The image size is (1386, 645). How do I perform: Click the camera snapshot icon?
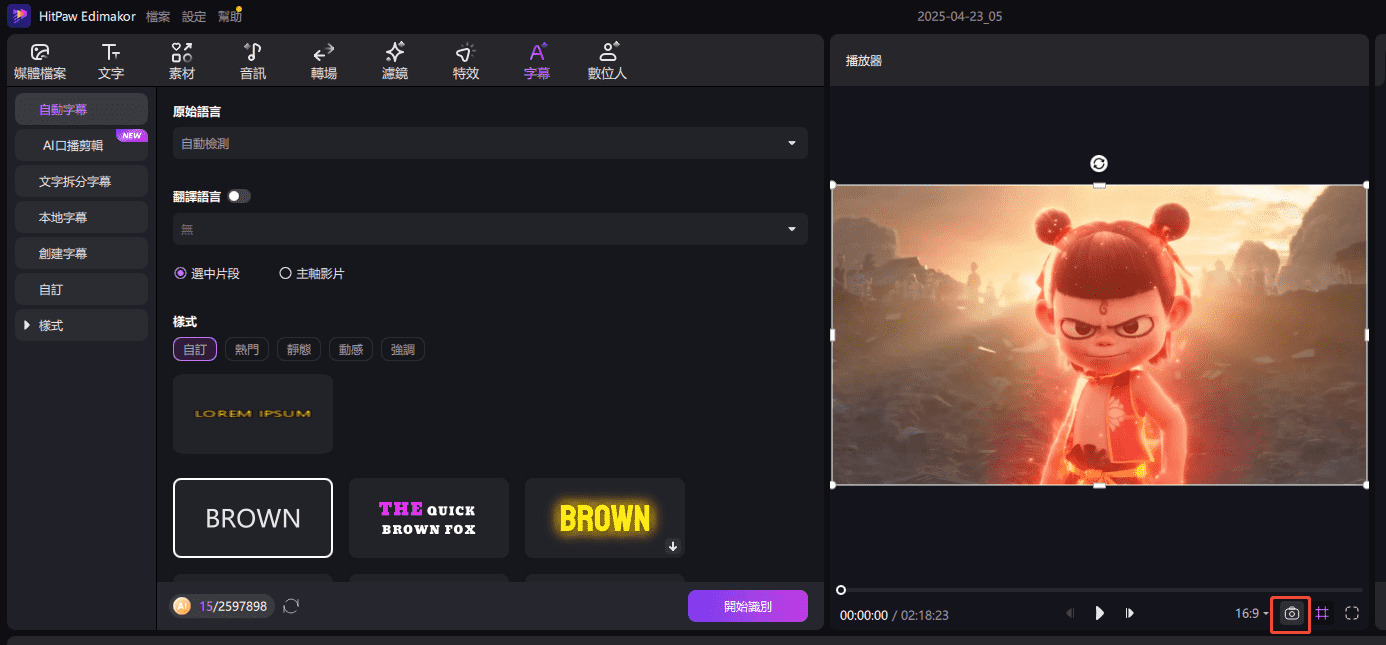click(x=1291, y=613)
